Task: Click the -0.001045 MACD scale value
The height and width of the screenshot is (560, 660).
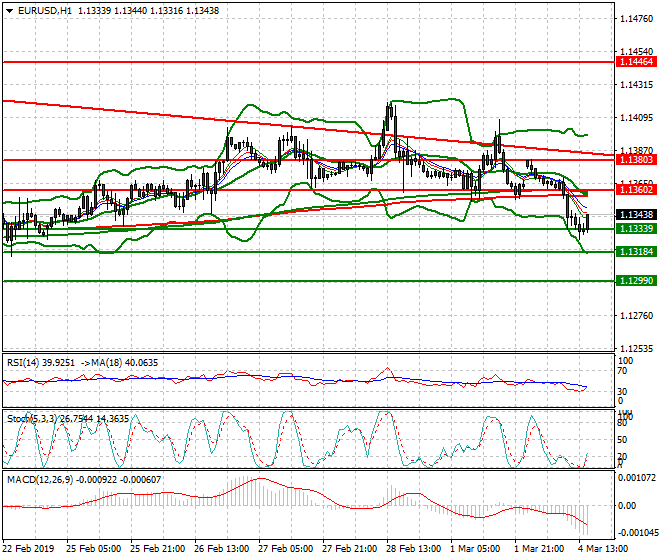Action: (x=637, y=533)
